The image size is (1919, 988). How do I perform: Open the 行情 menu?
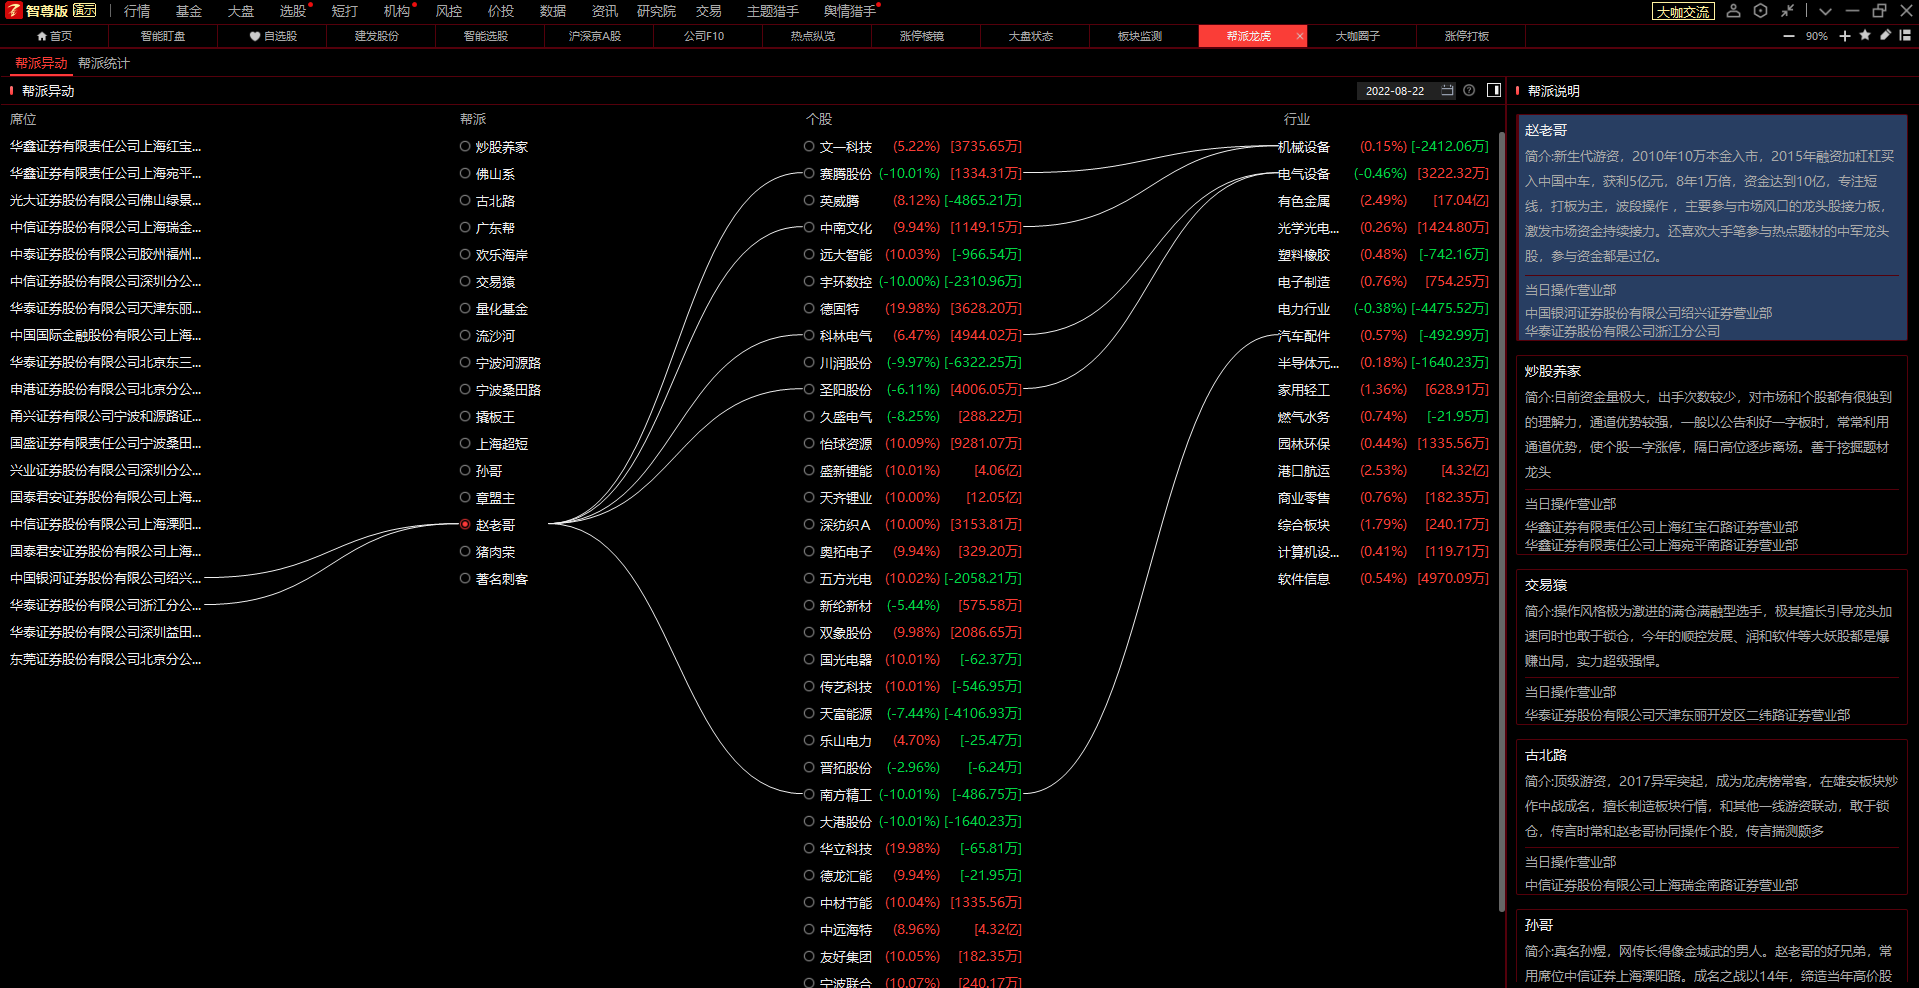[137, 11]
